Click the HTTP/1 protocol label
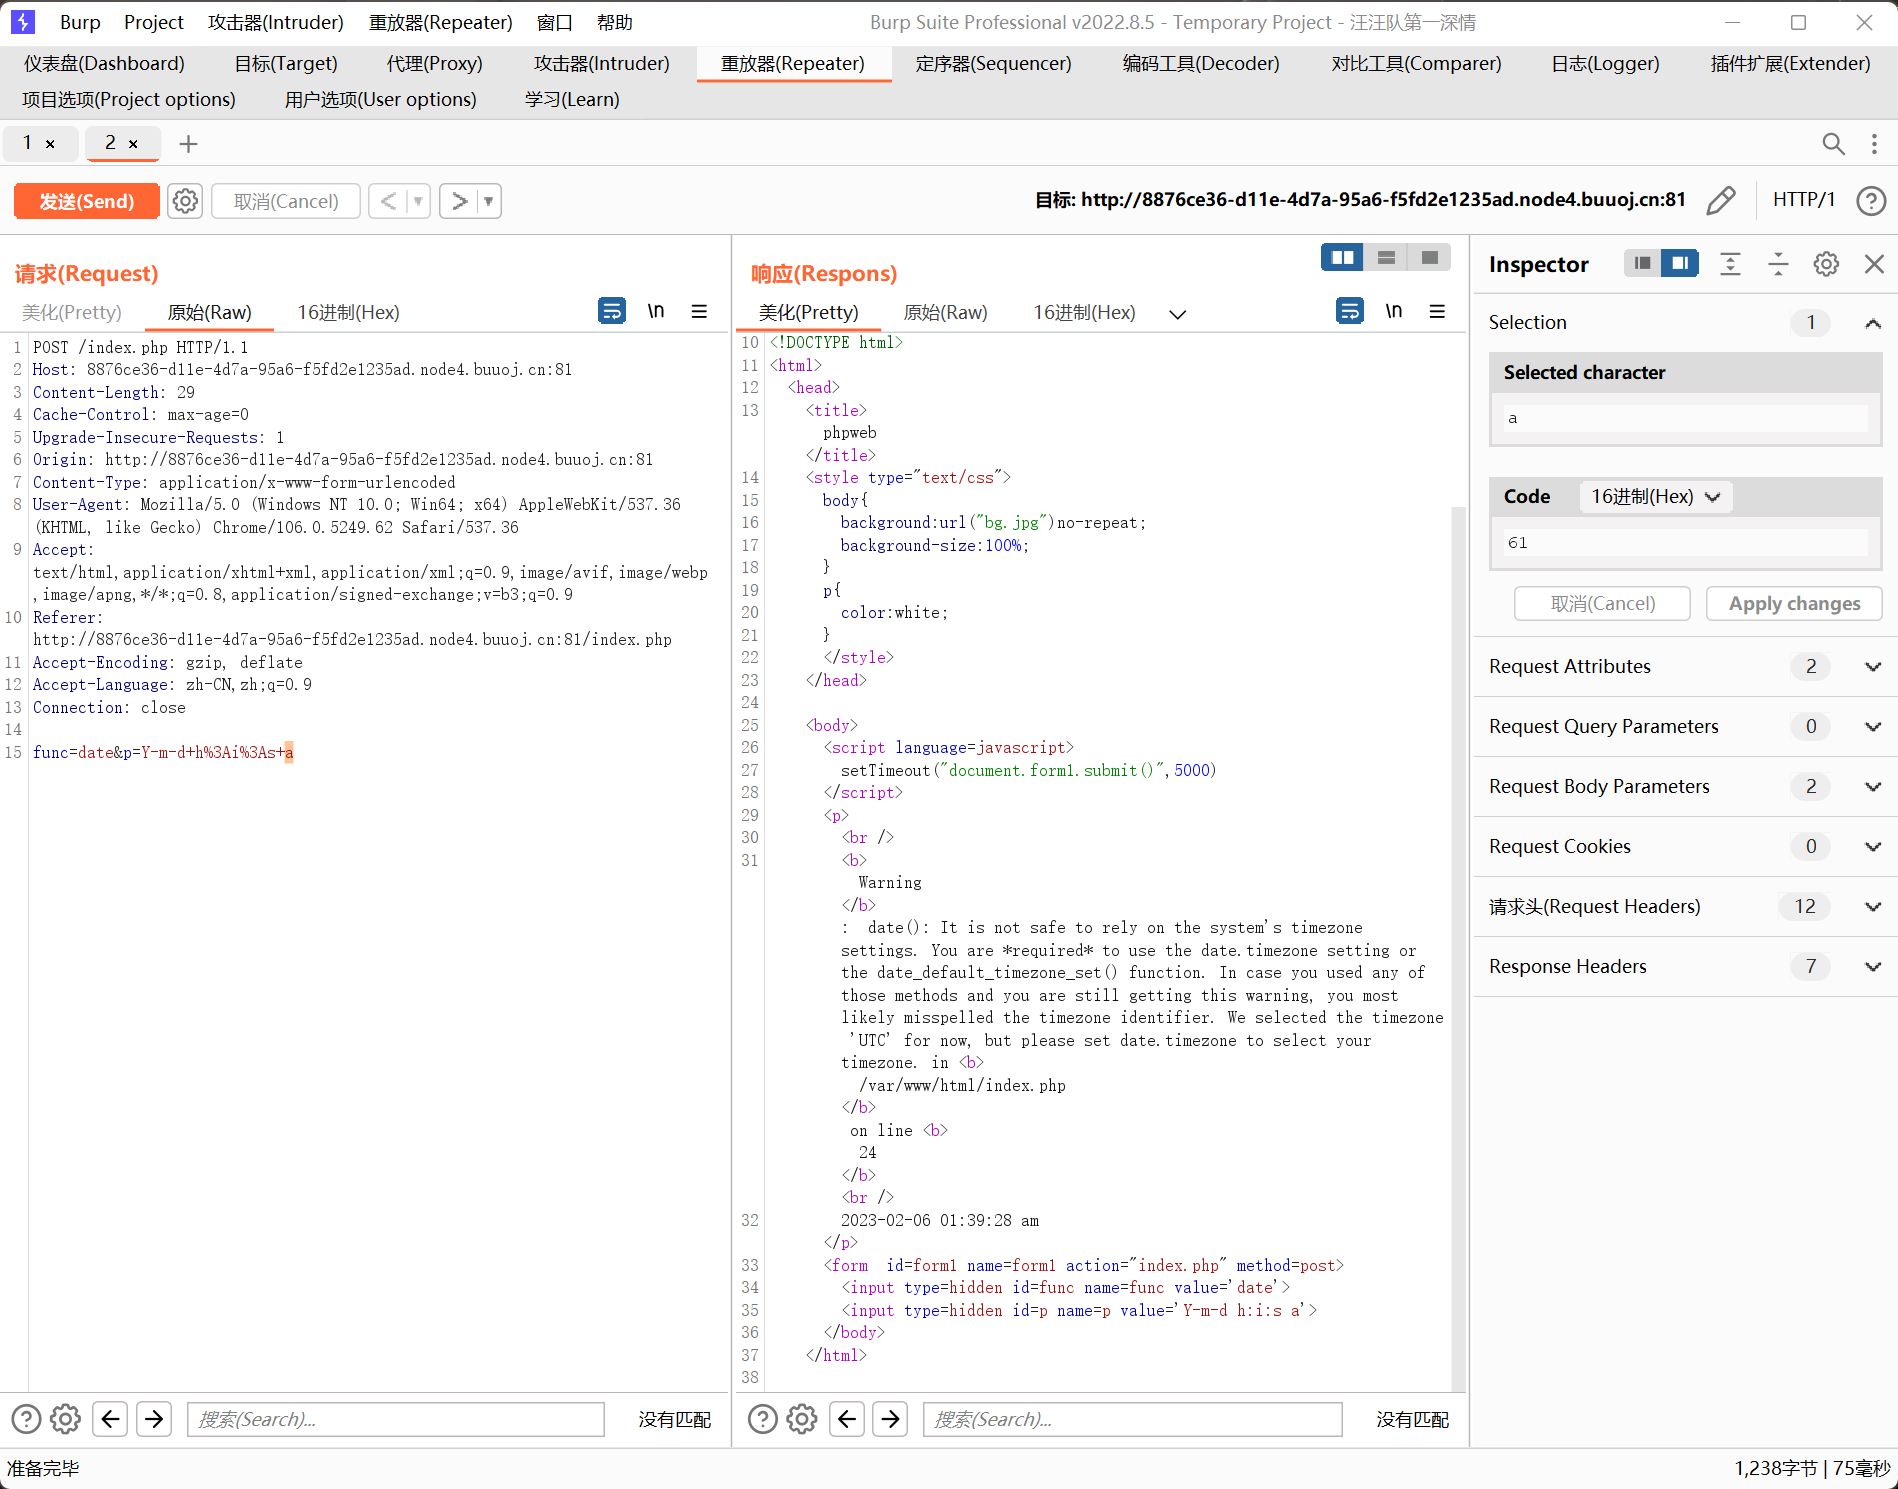 pyautogui.click(x=1803, y=199)
